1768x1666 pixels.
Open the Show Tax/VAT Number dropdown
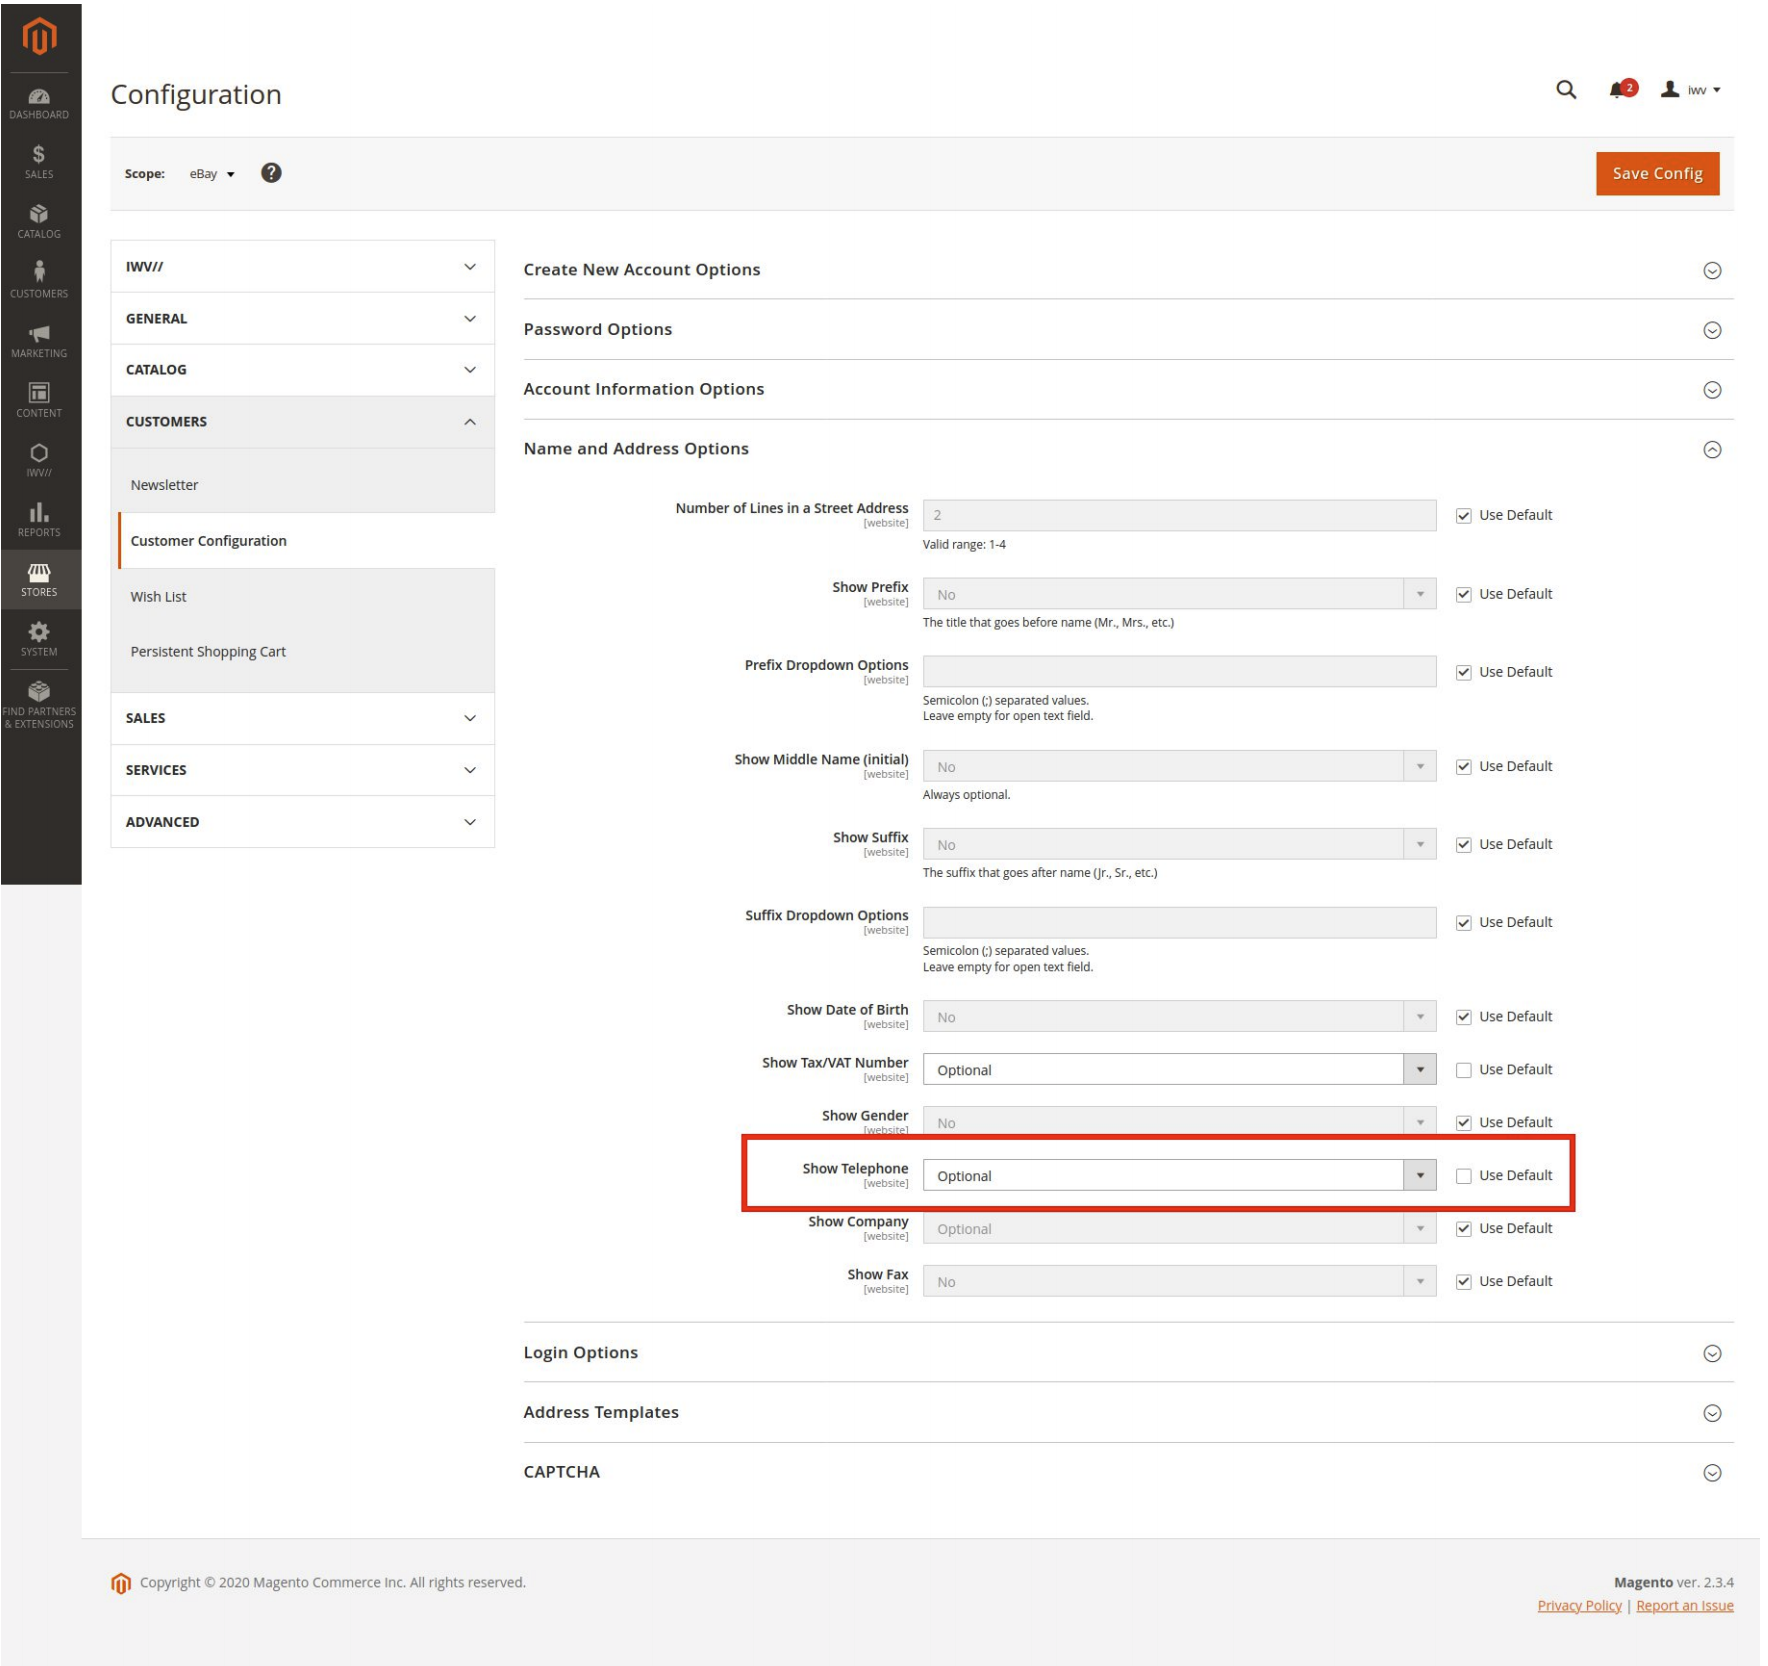(x=1178, y=1070)
